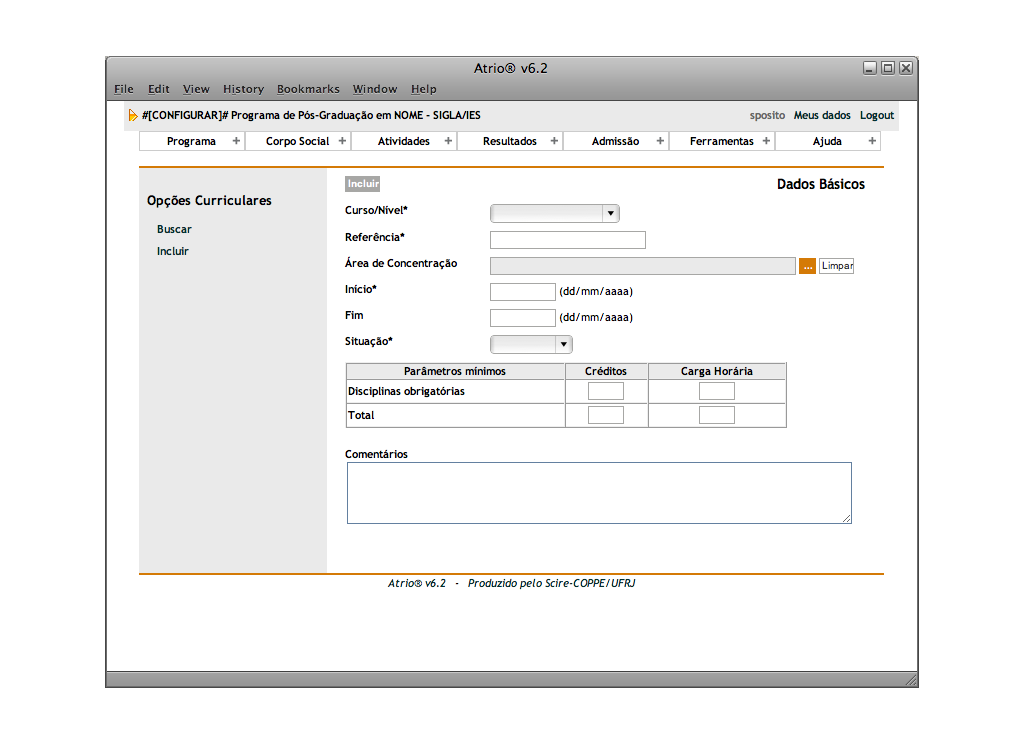Click the Referência text field

(567, 240)
